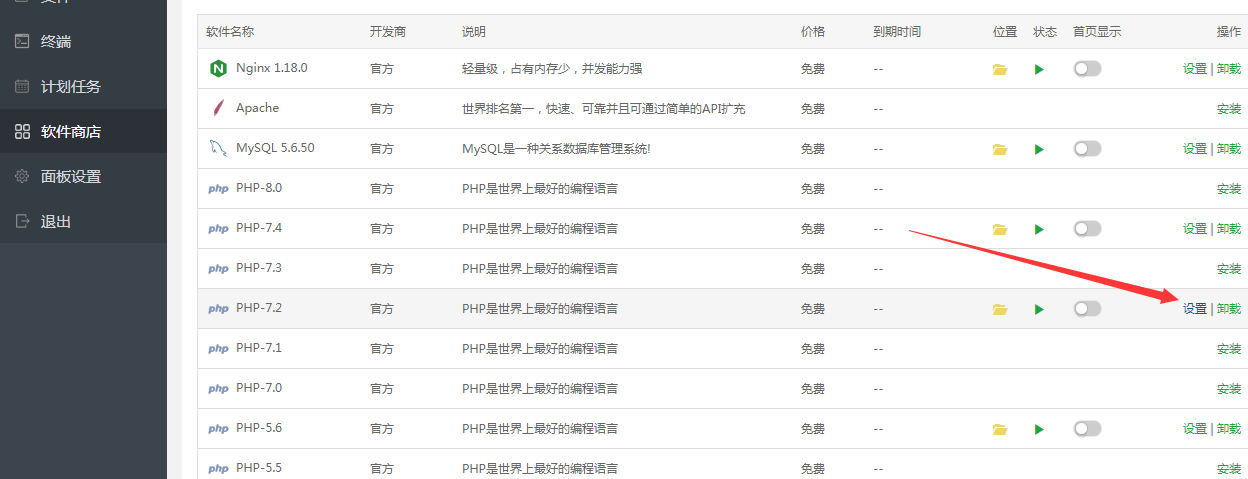Click the php logo beside PHP-8.0

pyautogui.click(x=218, y=189)
